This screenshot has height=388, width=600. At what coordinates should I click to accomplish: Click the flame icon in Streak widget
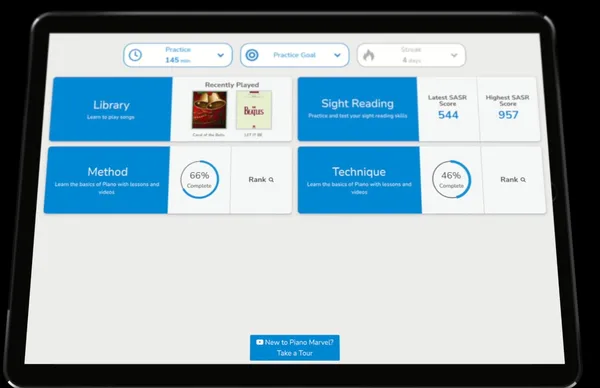(x=368, y=55)
